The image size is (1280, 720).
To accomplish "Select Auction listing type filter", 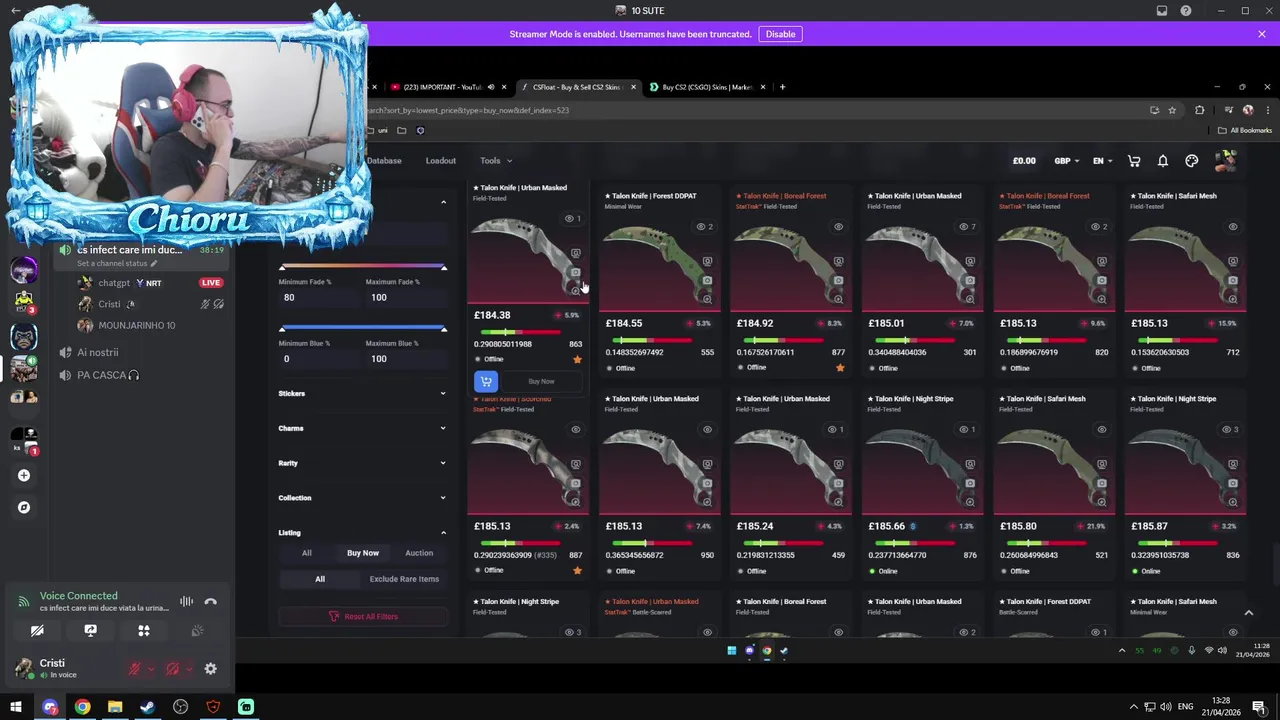I will 419,553.
